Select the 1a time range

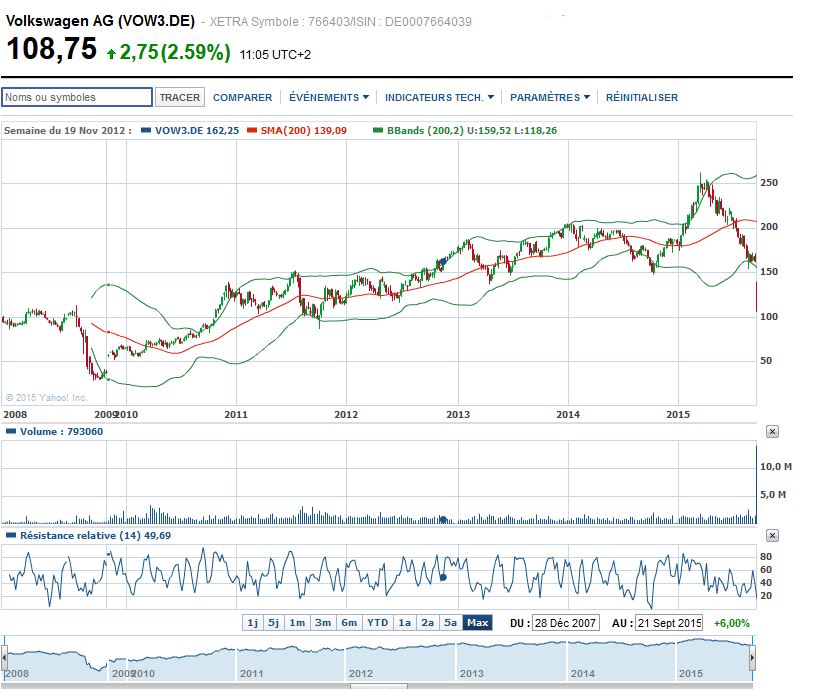coord(405,623)
